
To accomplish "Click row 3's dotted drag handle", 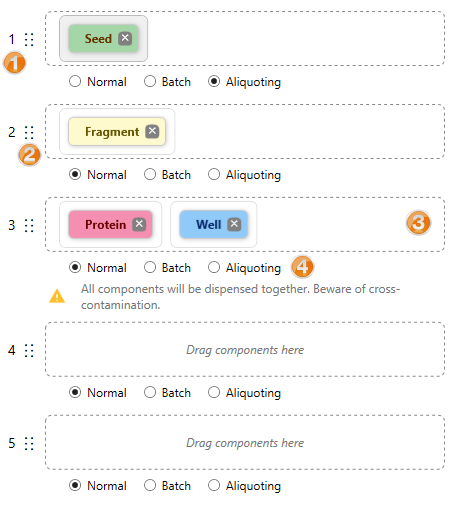I will [29, 225].
